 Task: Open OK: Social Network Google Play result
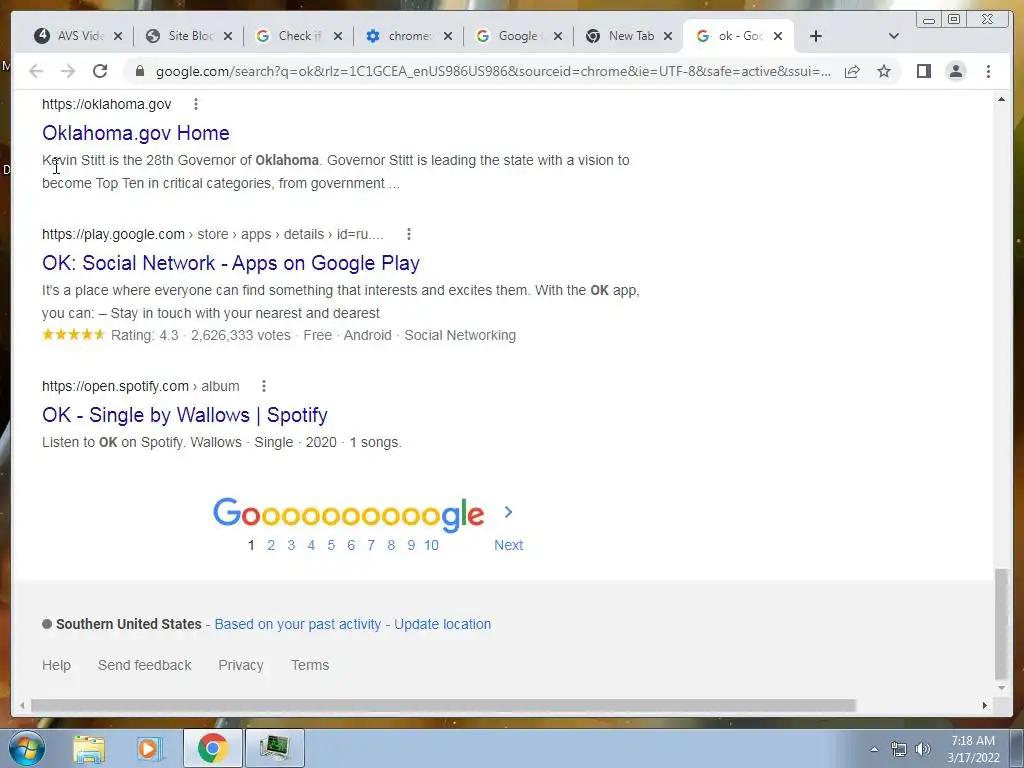[231, 263]
